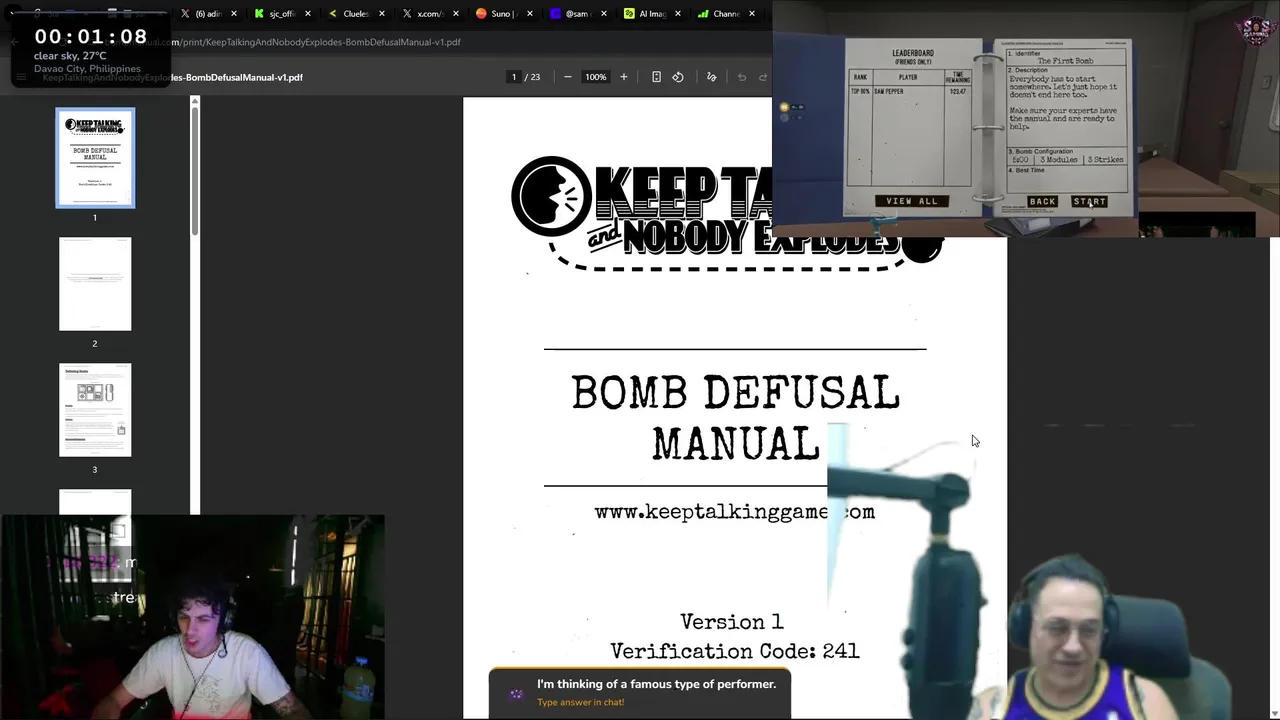The image size is (1280, 720).
Task: Select page 3 thumbnail in sidebar
Action: [x=95, y=410]
